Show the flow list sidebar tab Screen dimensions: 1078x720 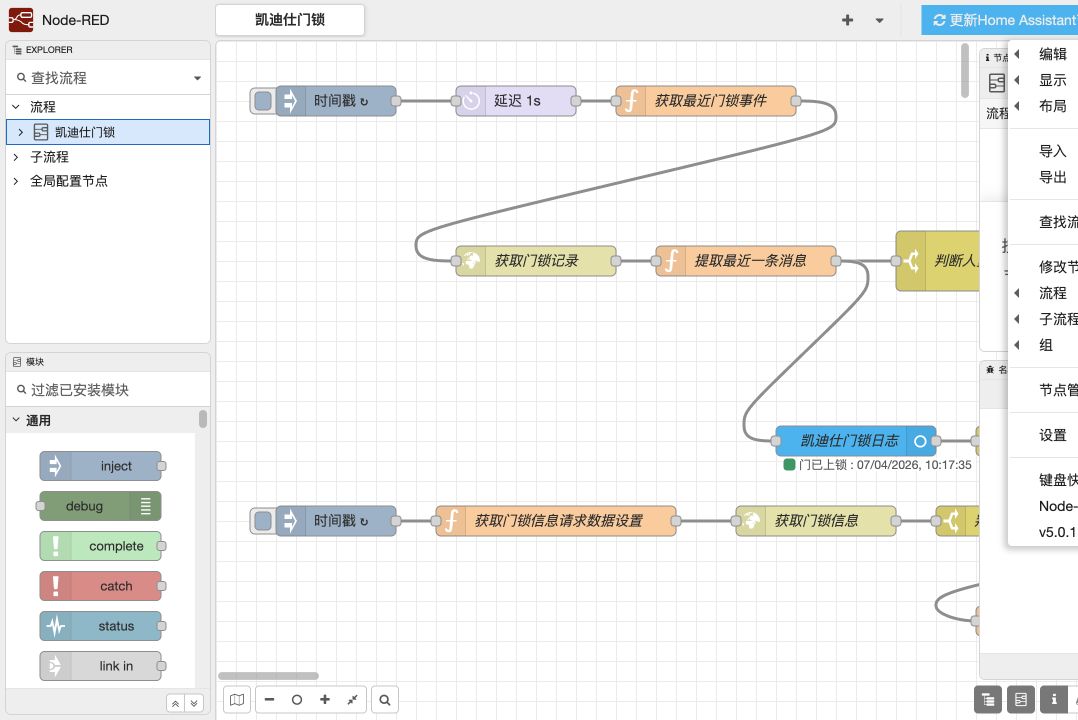(1021, 700)
